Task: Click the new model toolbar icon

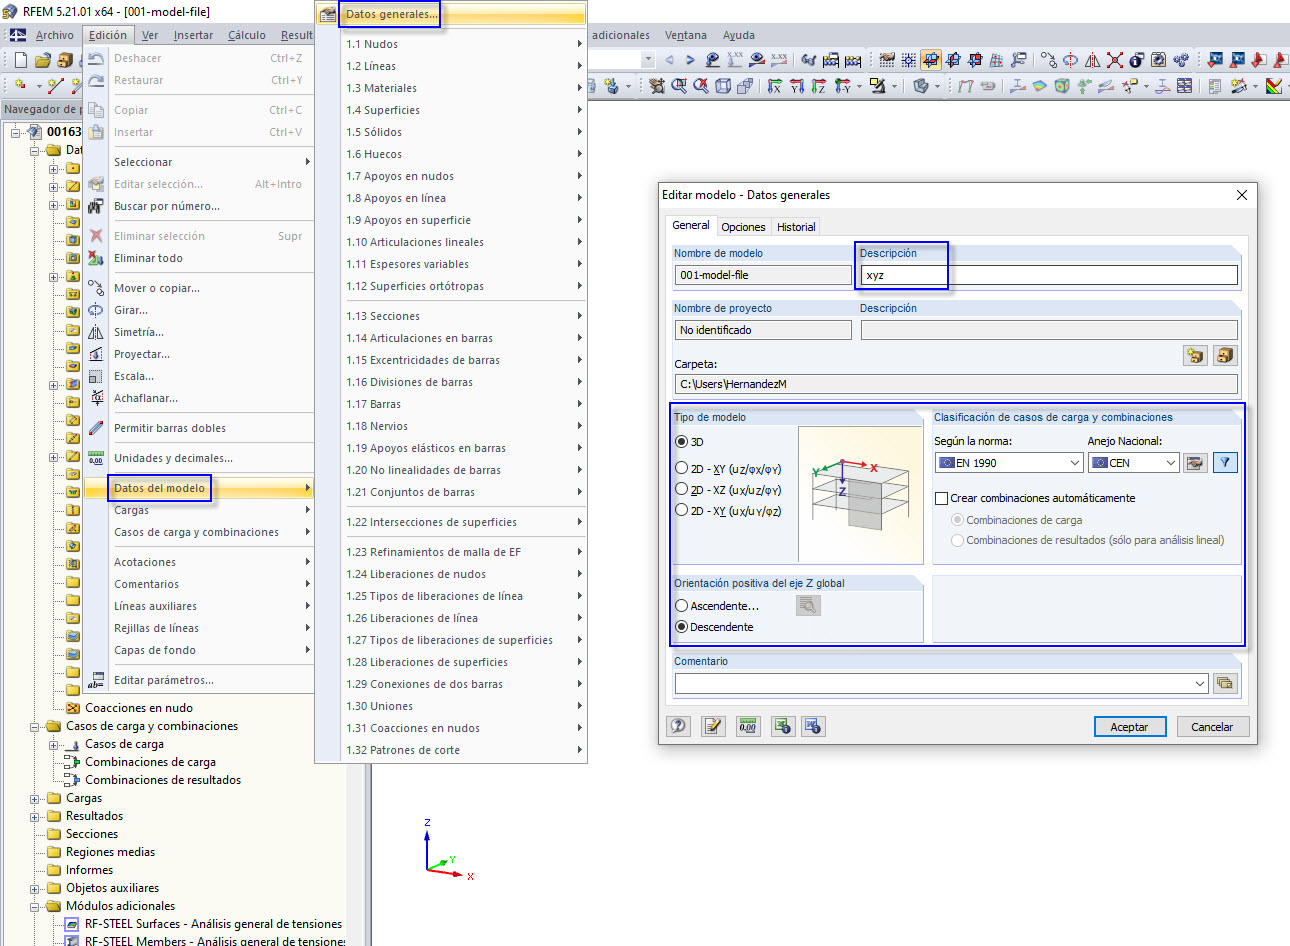Action: pyautogui.click(x=21, y=60)
